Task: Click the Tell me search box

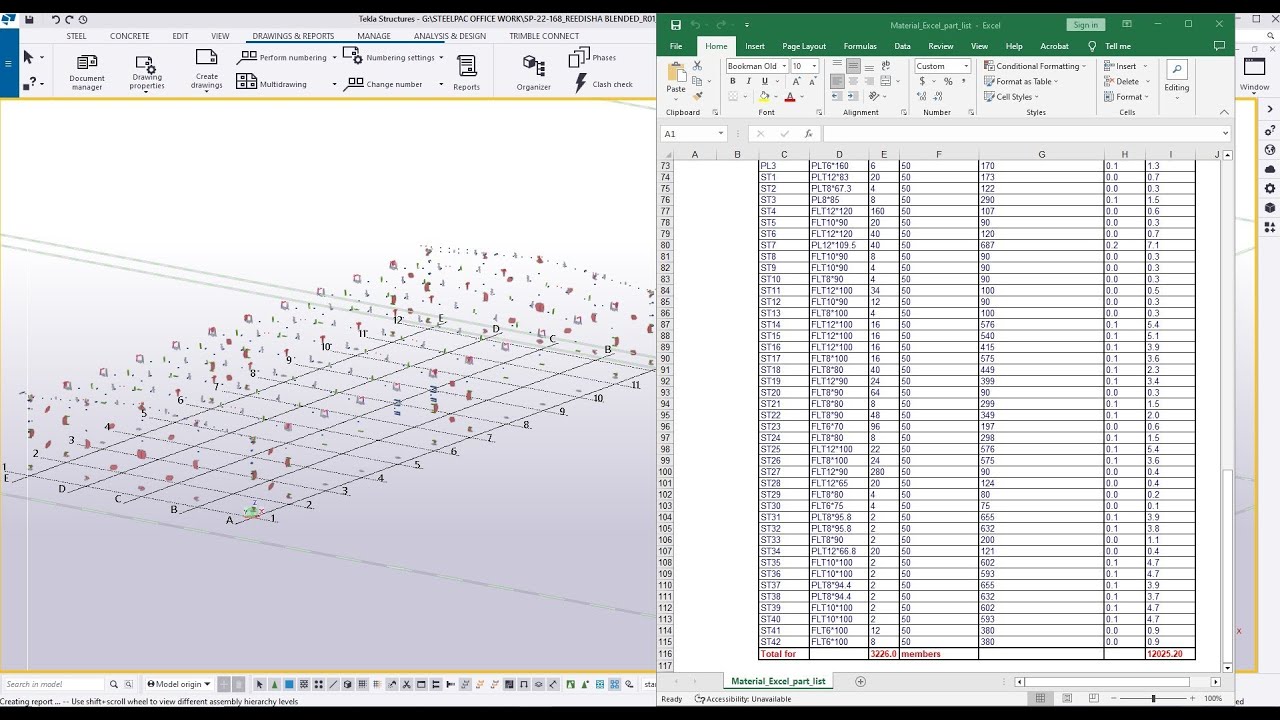Action: coord(1110,46)
